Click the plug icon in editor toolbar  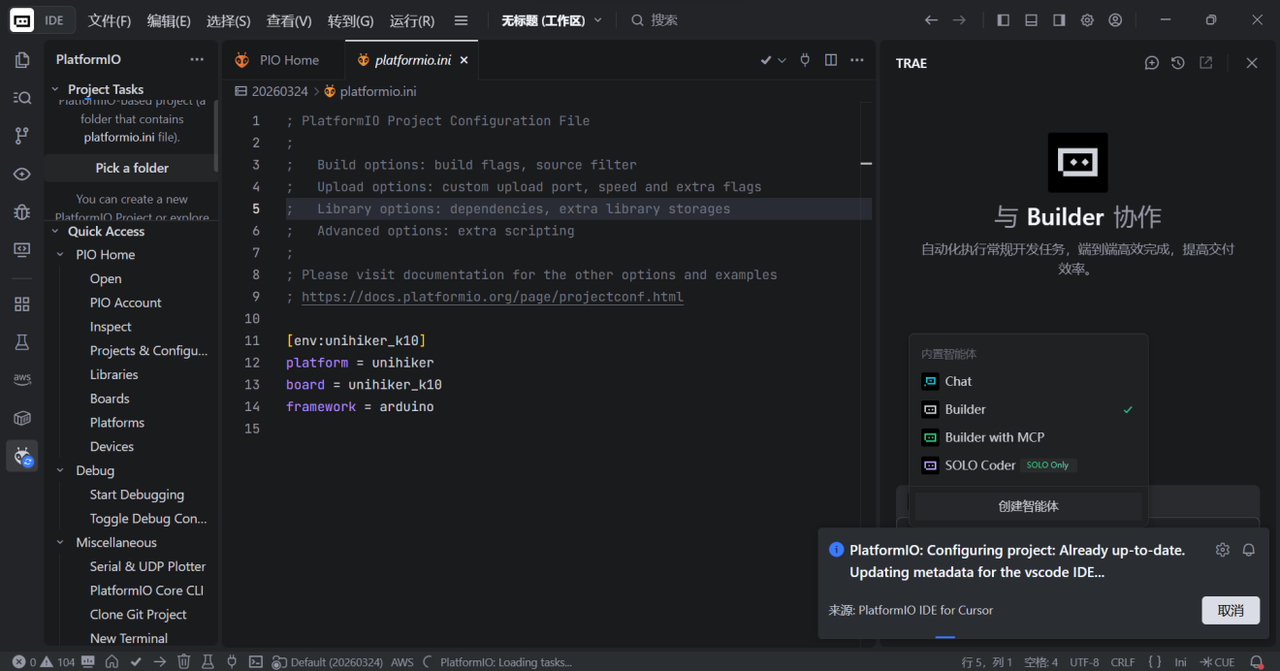tap(805, 60)
